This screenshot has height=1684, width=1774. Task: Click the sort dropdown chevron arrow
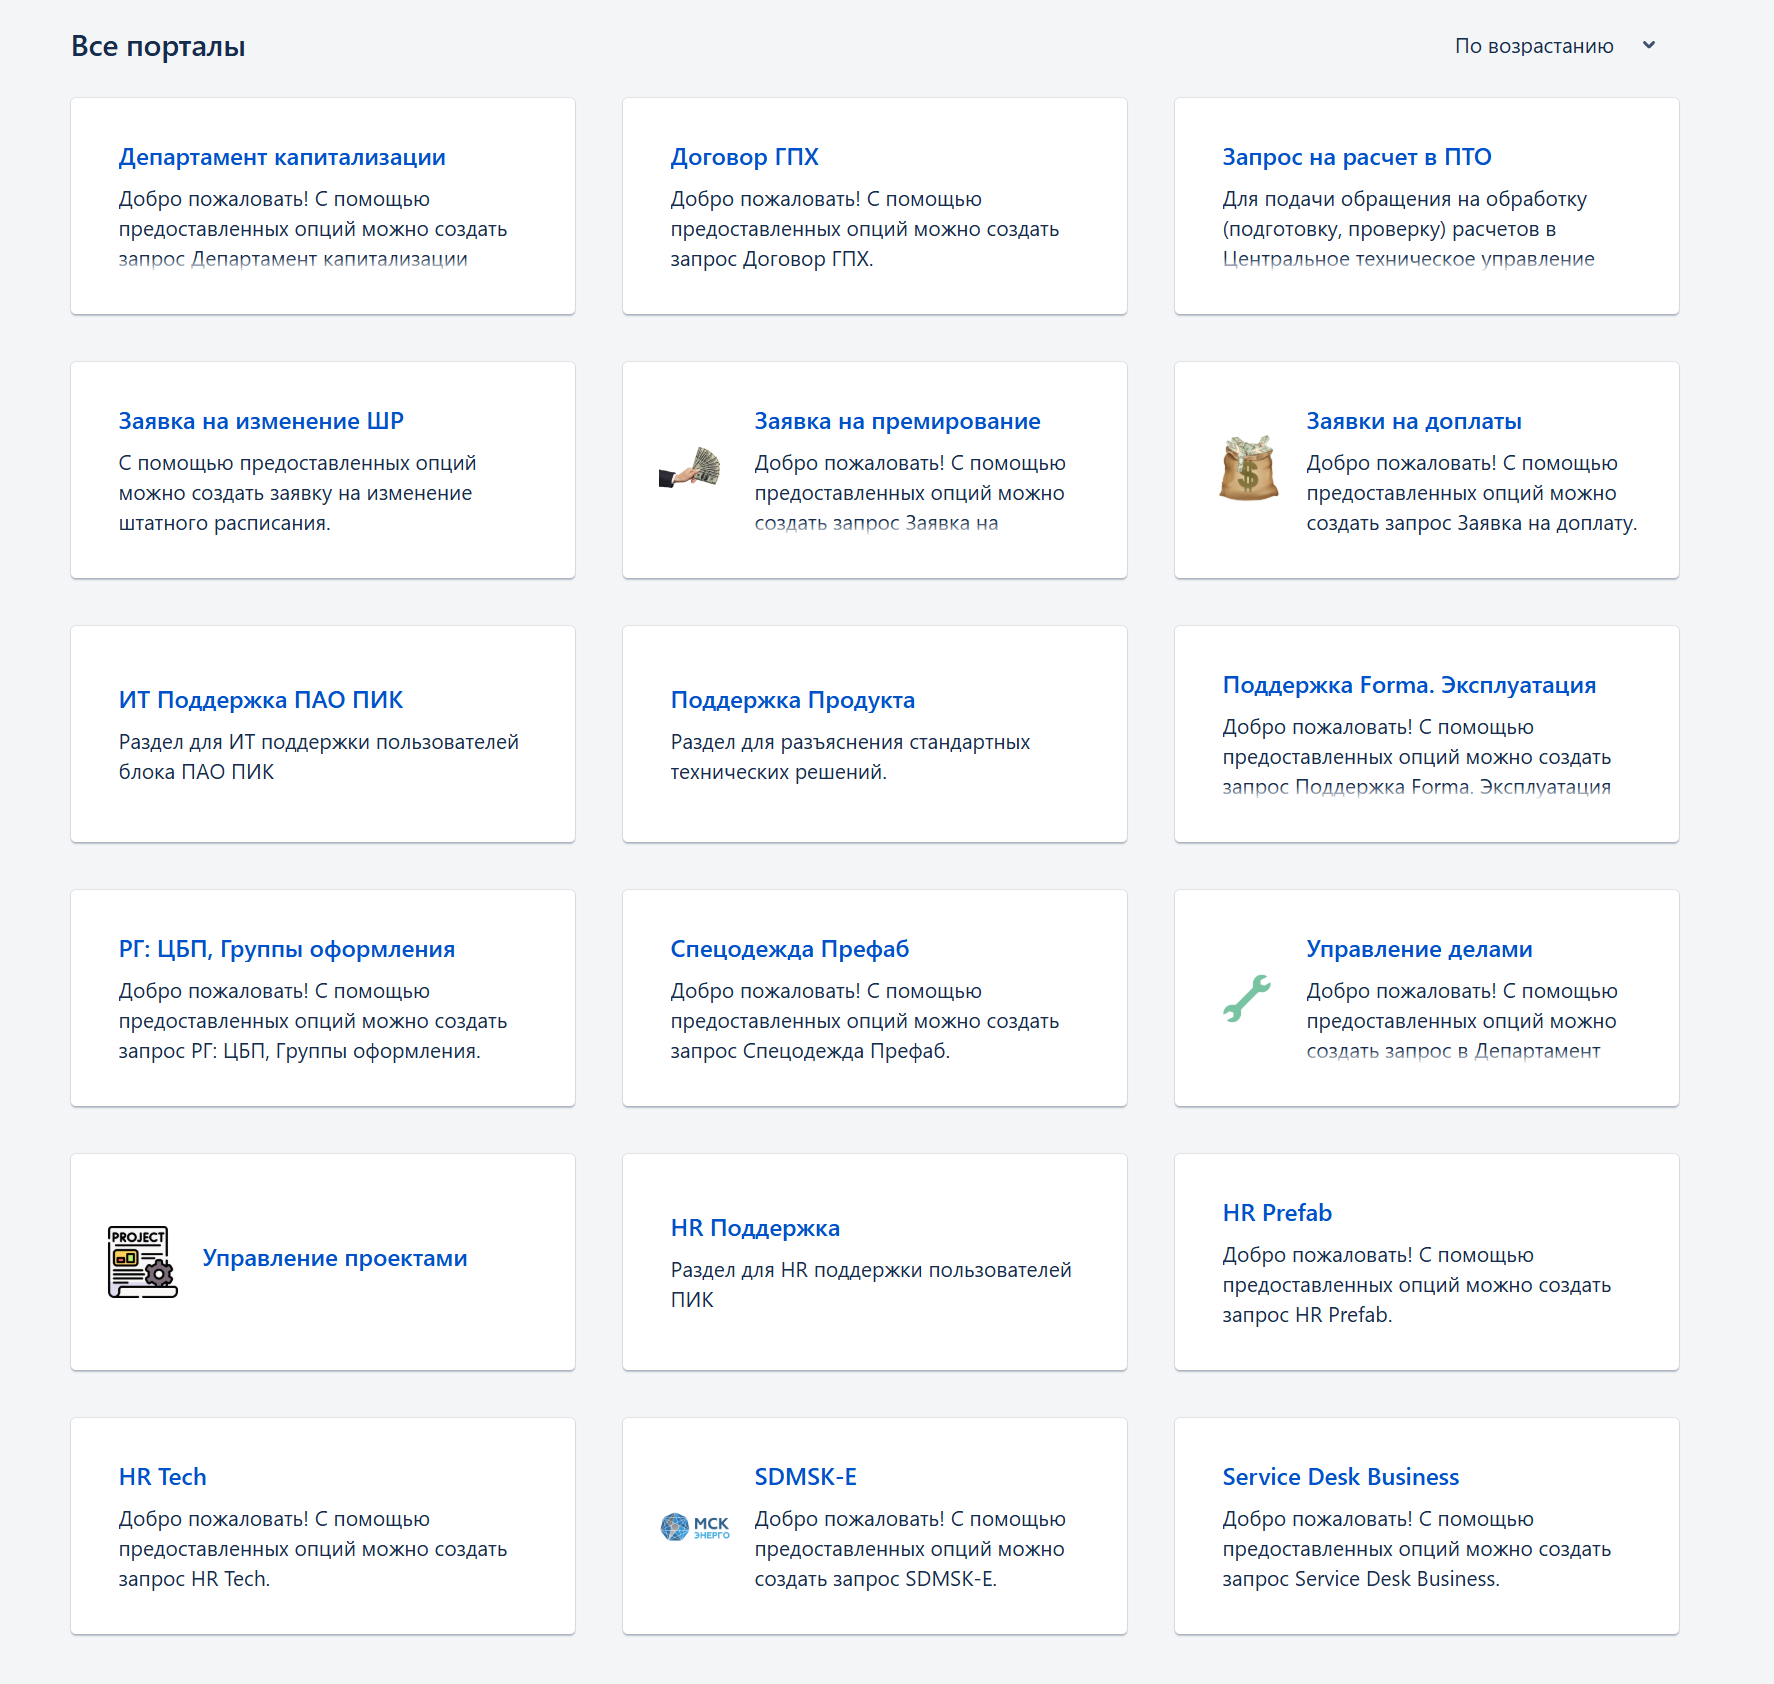pyautogui.click(x=1649, y=45)
